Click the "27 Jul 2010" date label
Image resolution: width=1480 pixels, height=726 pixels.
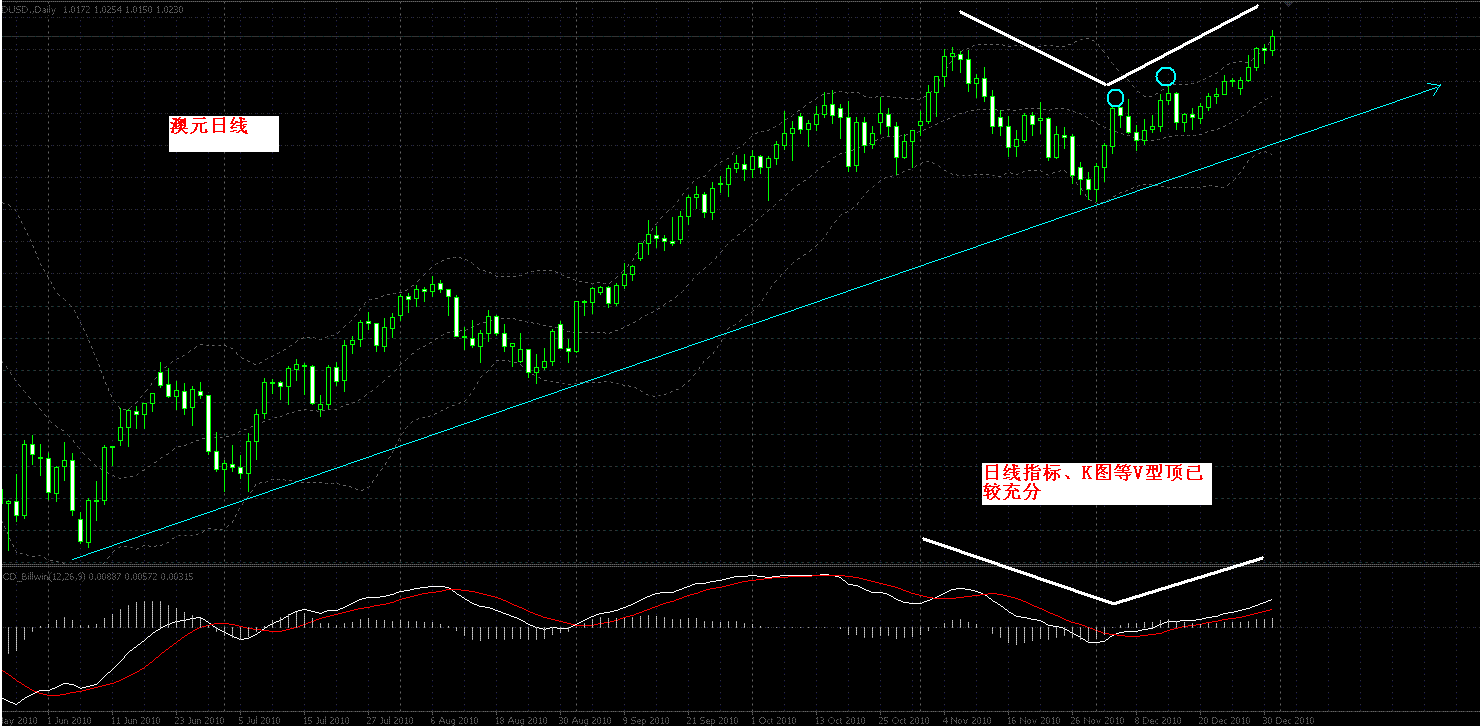point(391,720)
